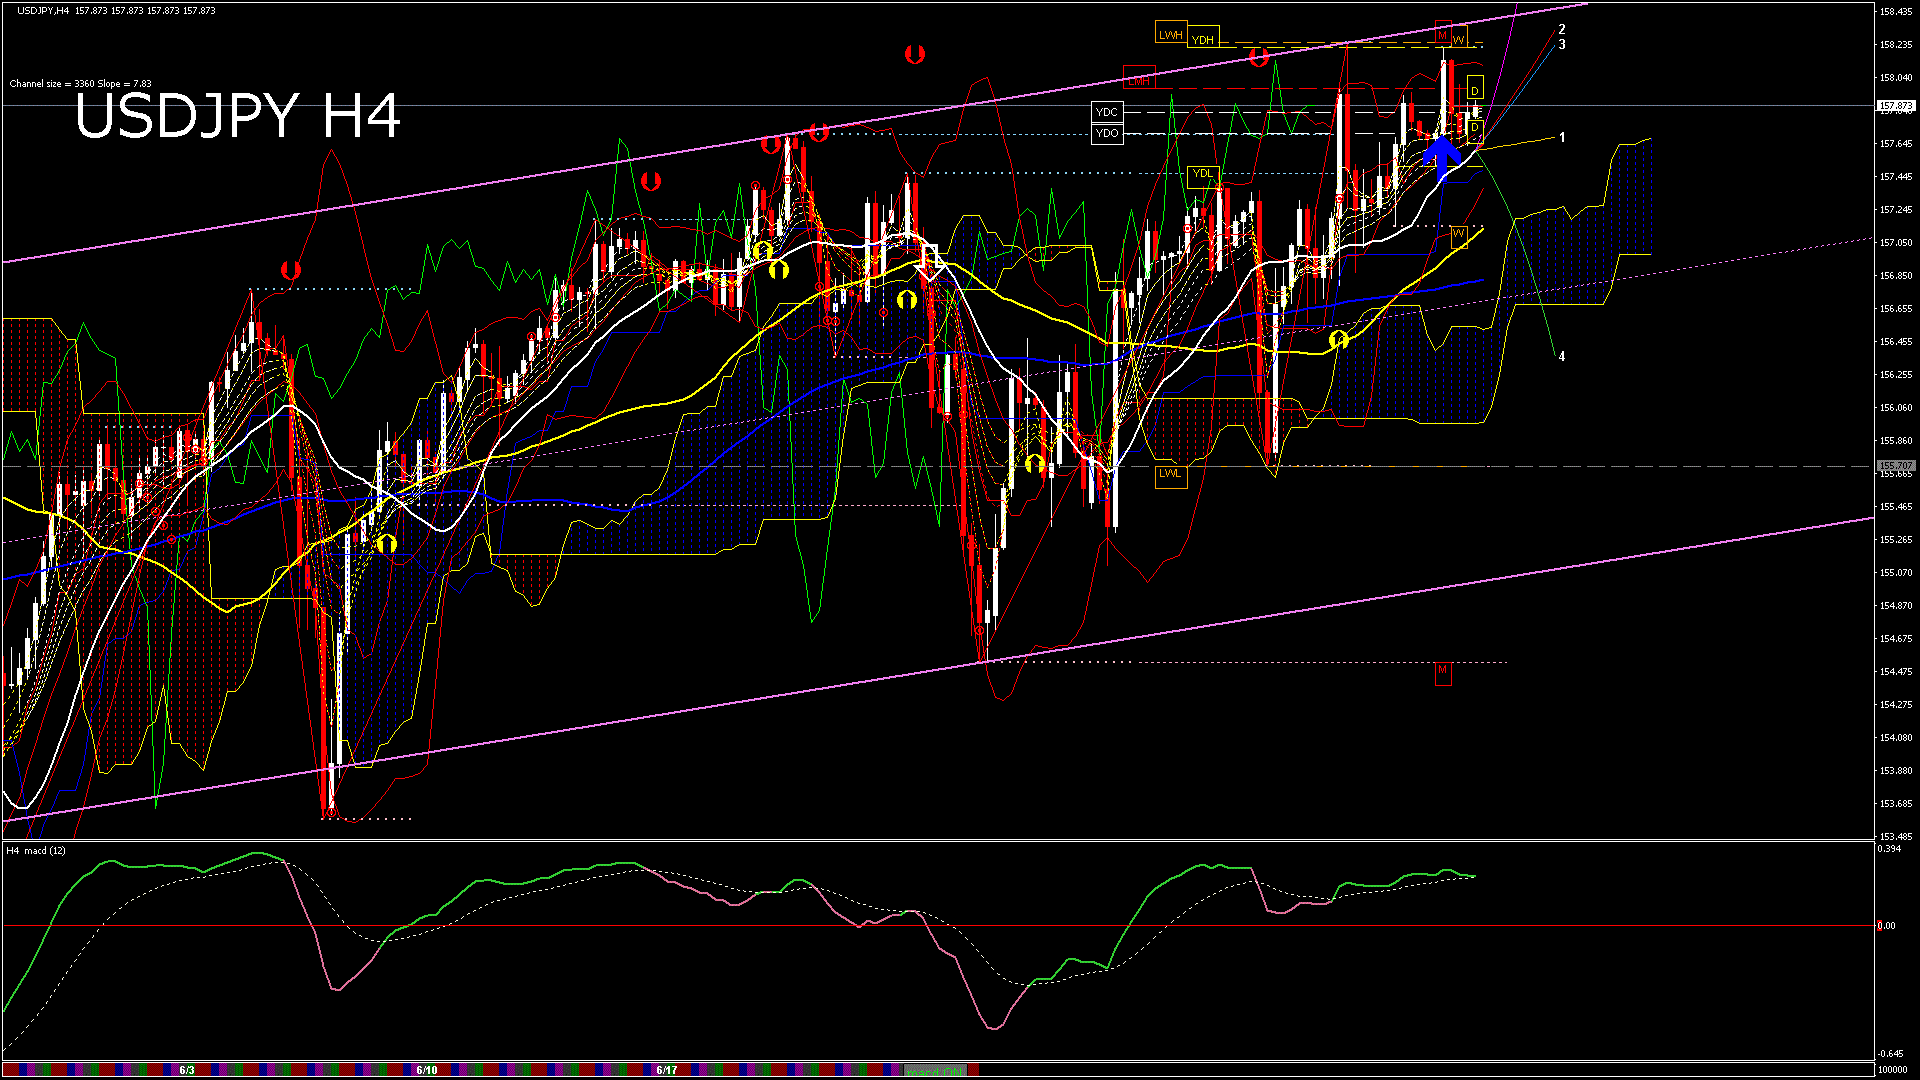Click the blue up-arrow buy signal
This screenshot has height=1080, width=1920.
(x=1441, y=157)
